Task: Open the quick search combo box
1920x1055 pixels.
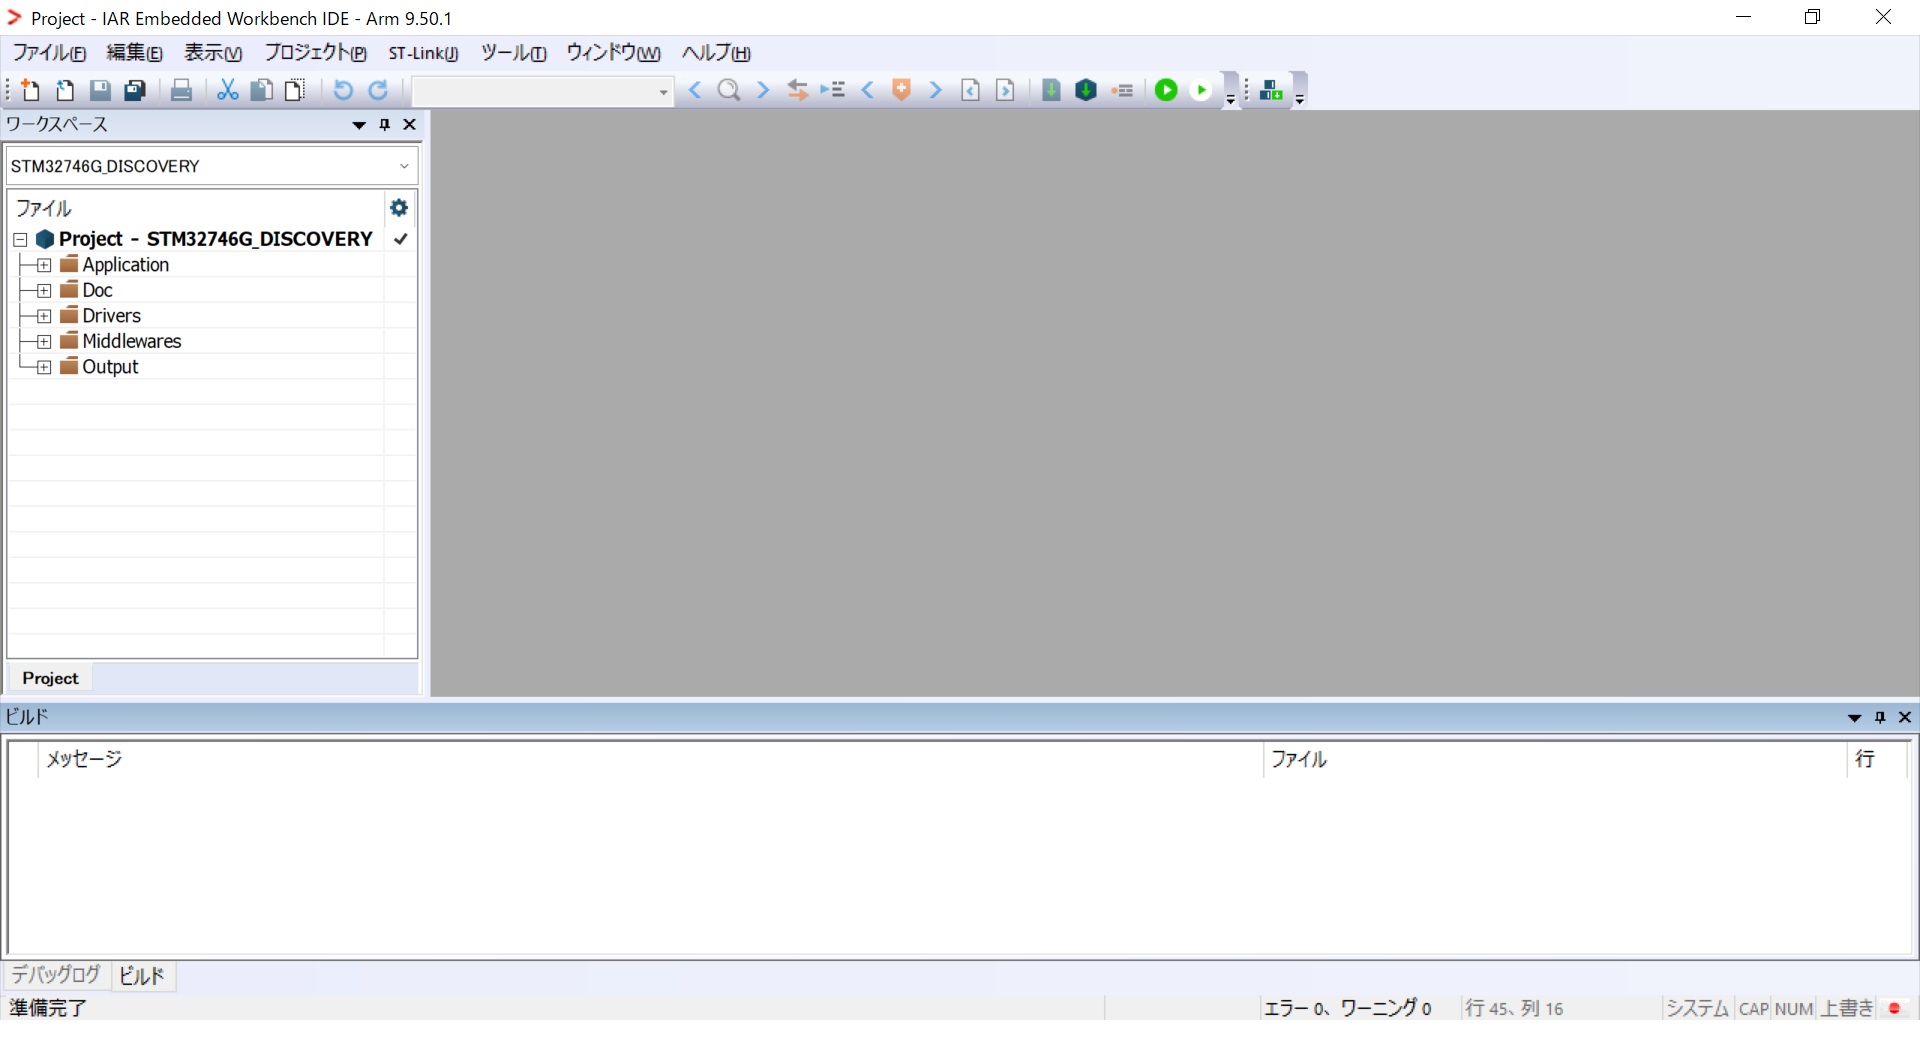Action: click(541, 91)
